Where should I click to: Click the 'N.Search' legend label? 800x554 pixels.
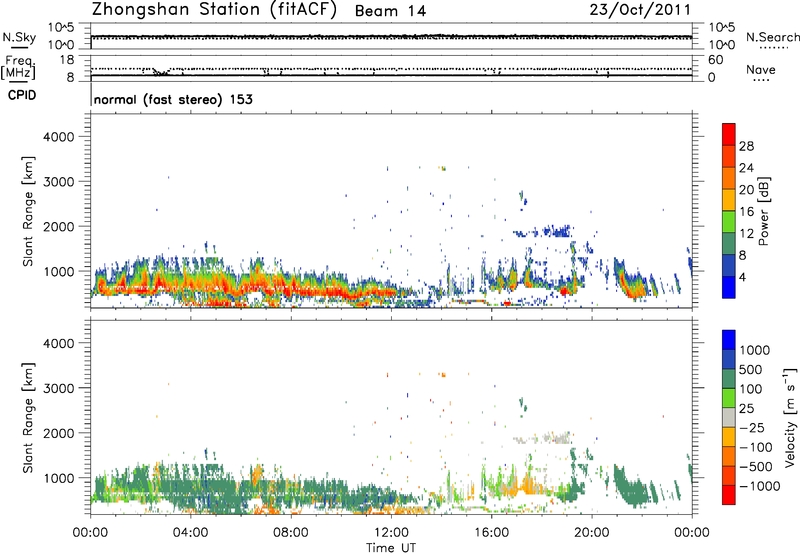[x=773, y=37]
